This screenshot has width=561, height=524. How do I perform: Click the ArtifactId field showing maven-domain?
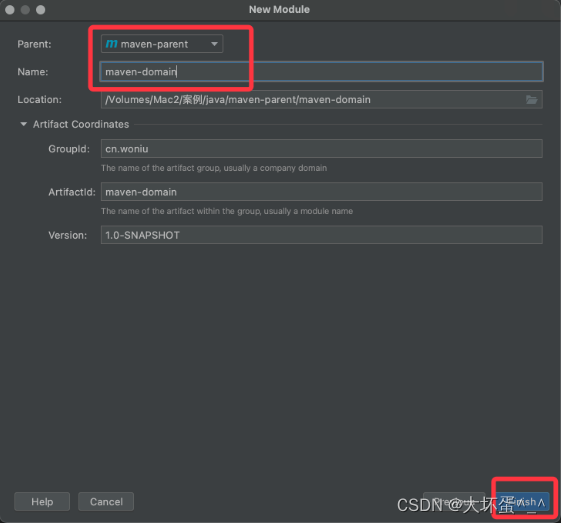pos(321,192)
